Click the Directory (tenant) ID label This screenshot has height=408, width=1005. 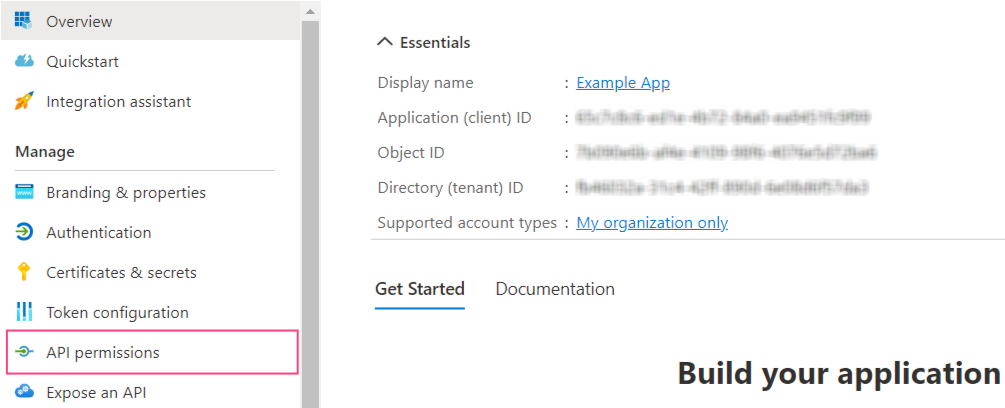coord(451,188)
